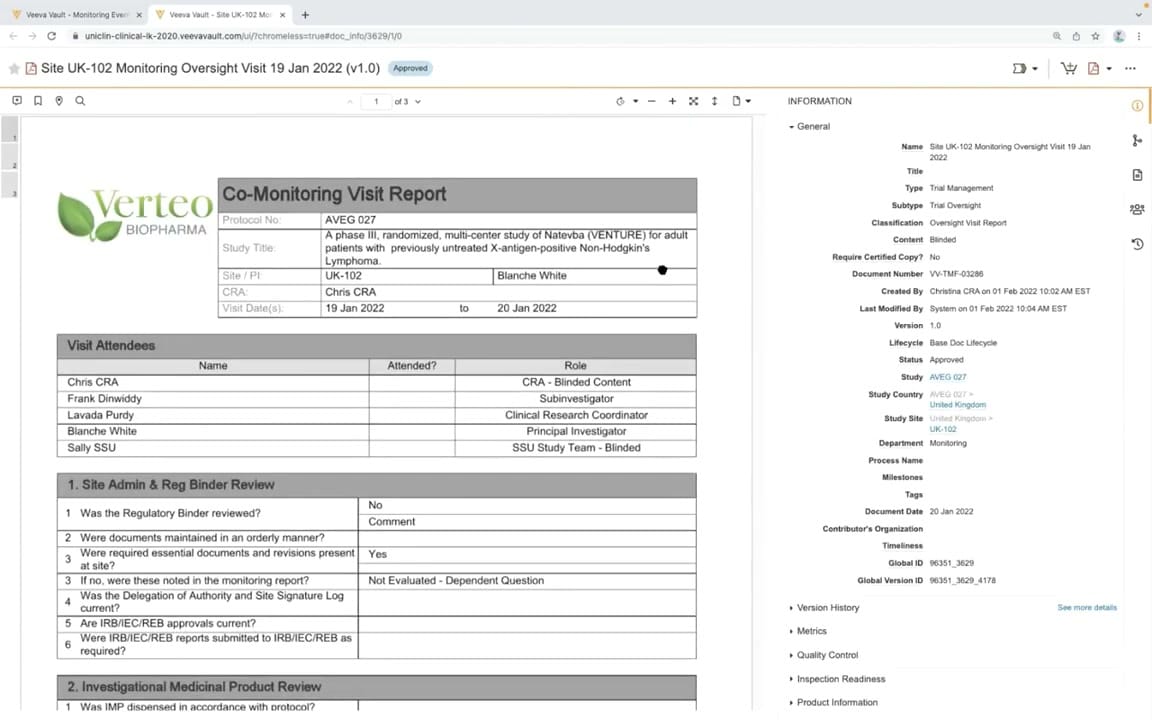This screenshot has height=720, width=1152.
Task: Click 'Not Evaluated - Dependent Question' answer cell
Action: (527, 580)
